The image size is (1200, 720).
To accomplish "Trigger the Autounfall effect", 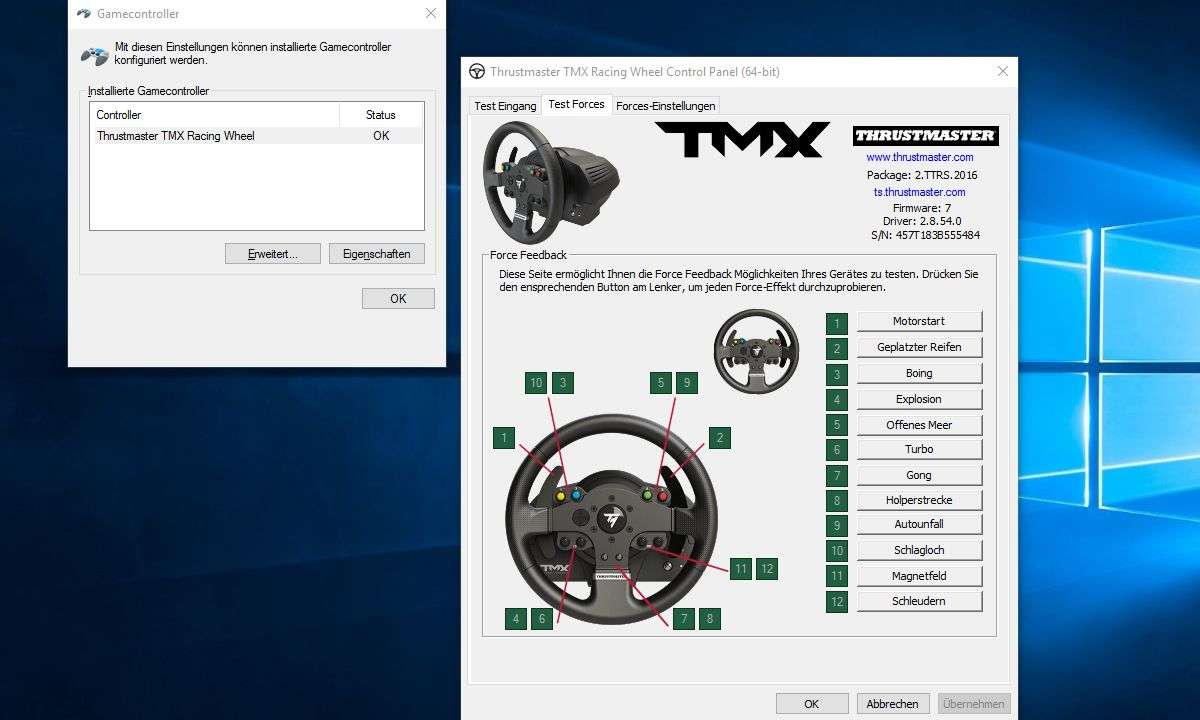I will click(919, 524).
